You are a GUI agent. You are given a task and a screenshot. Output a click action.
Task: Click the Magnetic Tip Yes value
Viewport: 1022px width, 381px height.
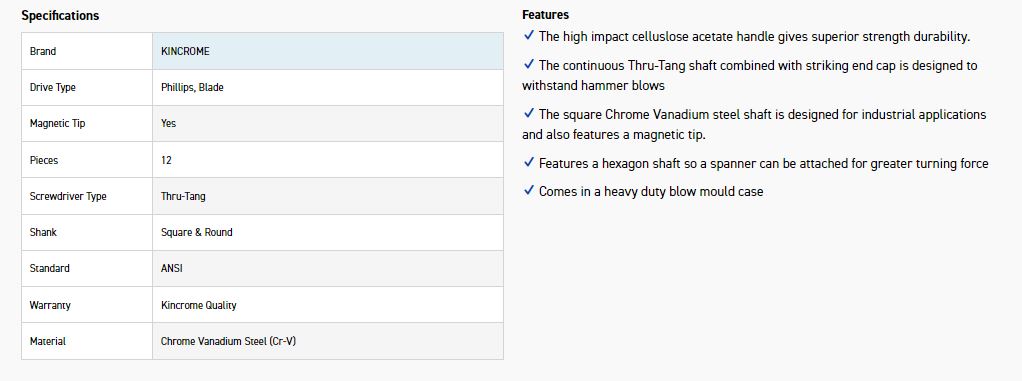[x=168, y=123]
